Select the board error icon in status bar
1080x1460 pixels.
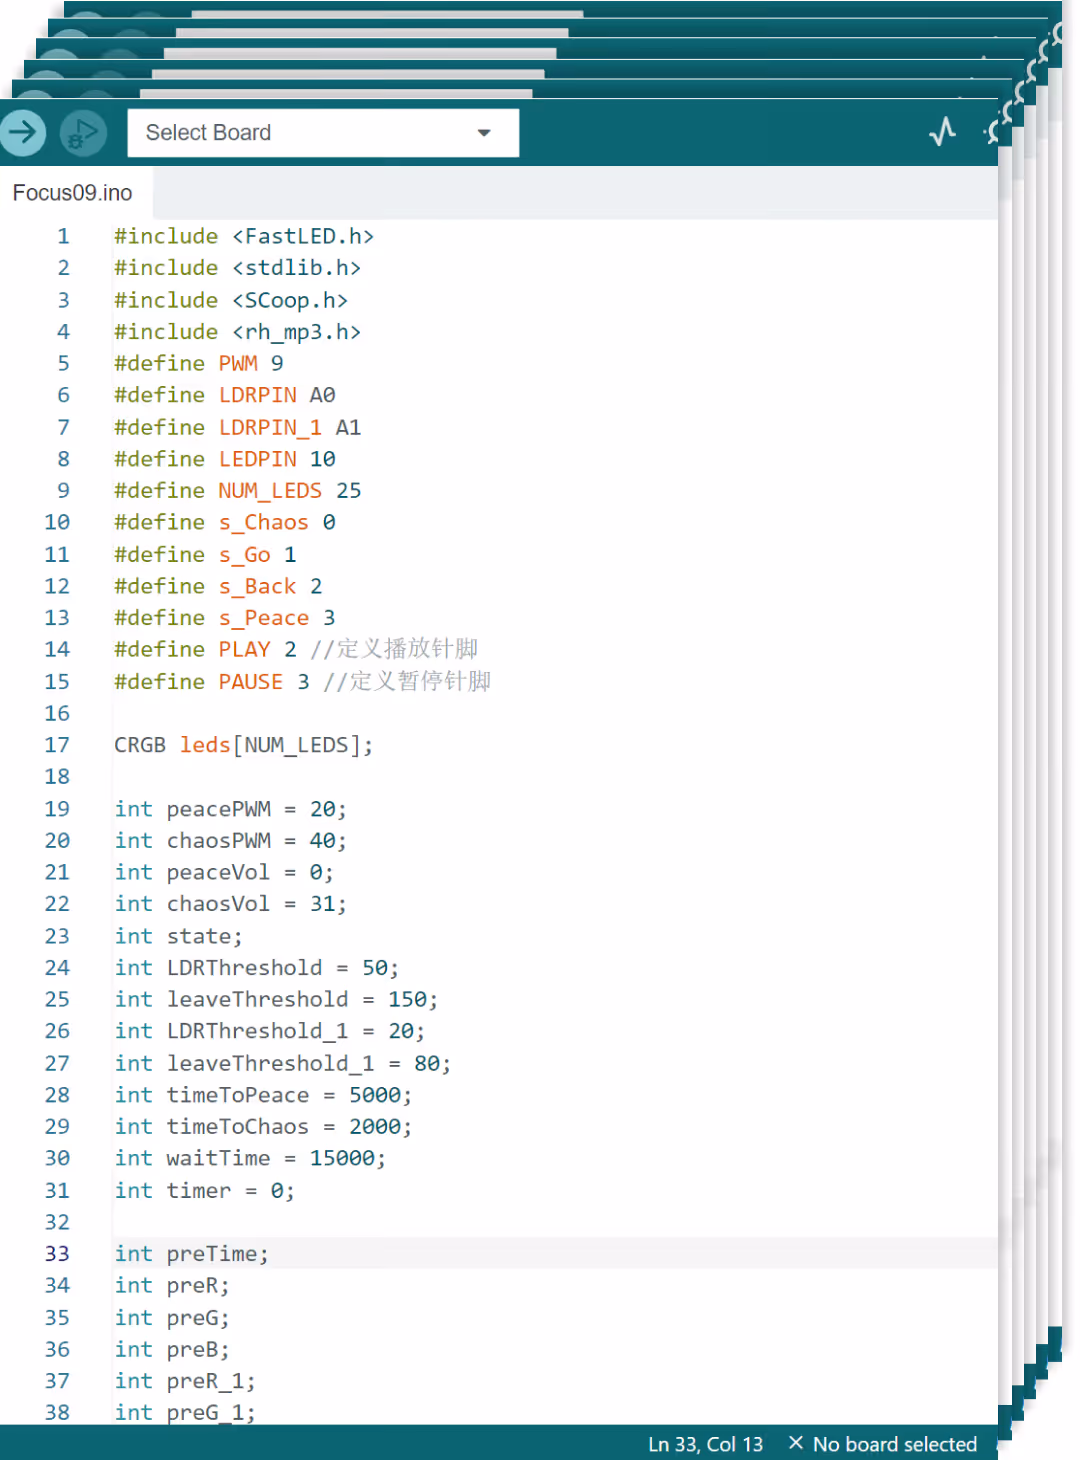[796, 1443]
